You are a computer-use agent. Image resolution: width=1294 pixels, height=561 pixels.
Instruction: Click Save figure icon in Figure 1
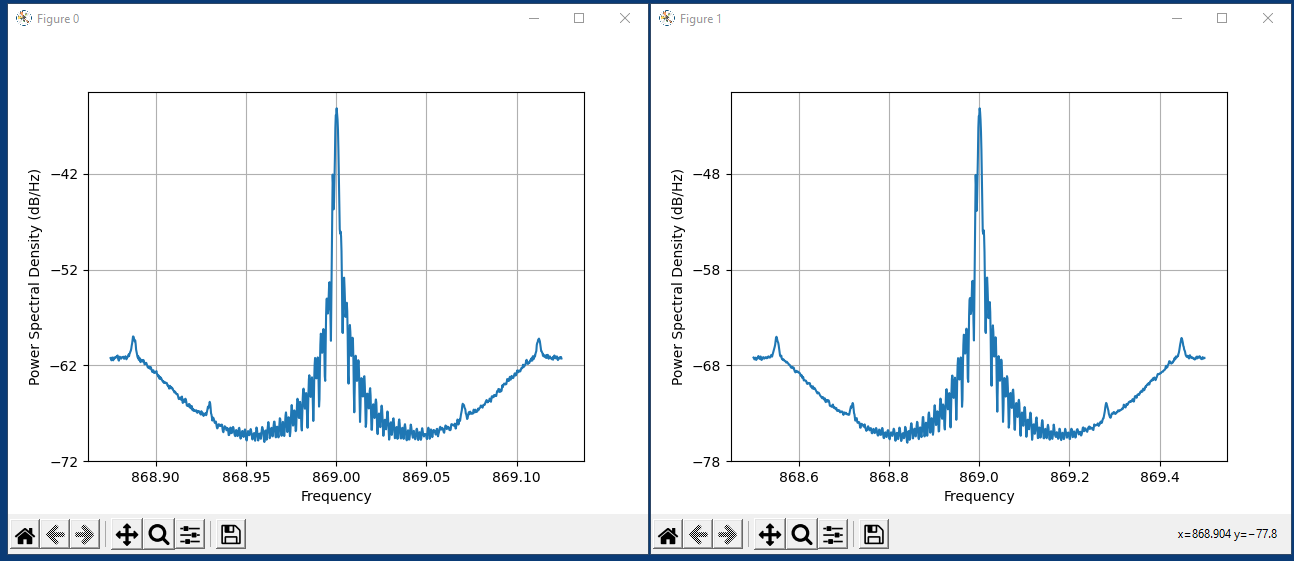pyautogui.click(x=874, y=535)
